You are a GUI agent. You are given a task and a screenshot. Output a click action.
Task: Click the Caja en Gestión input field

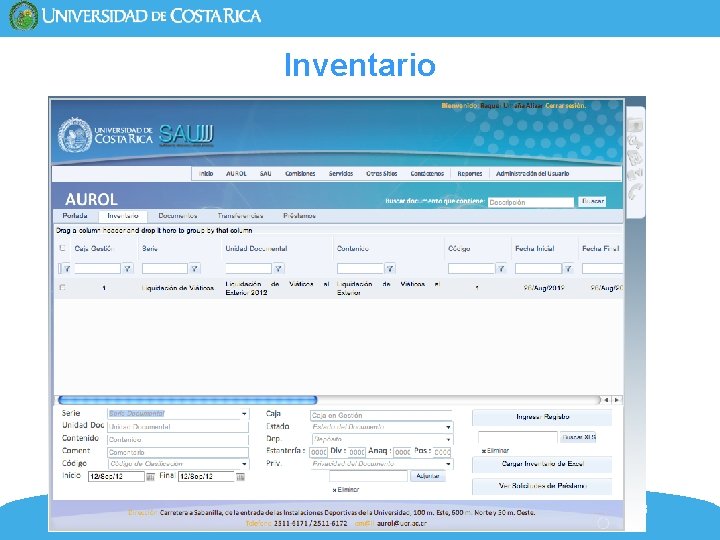pyautogui.click(x=381, y=416)
